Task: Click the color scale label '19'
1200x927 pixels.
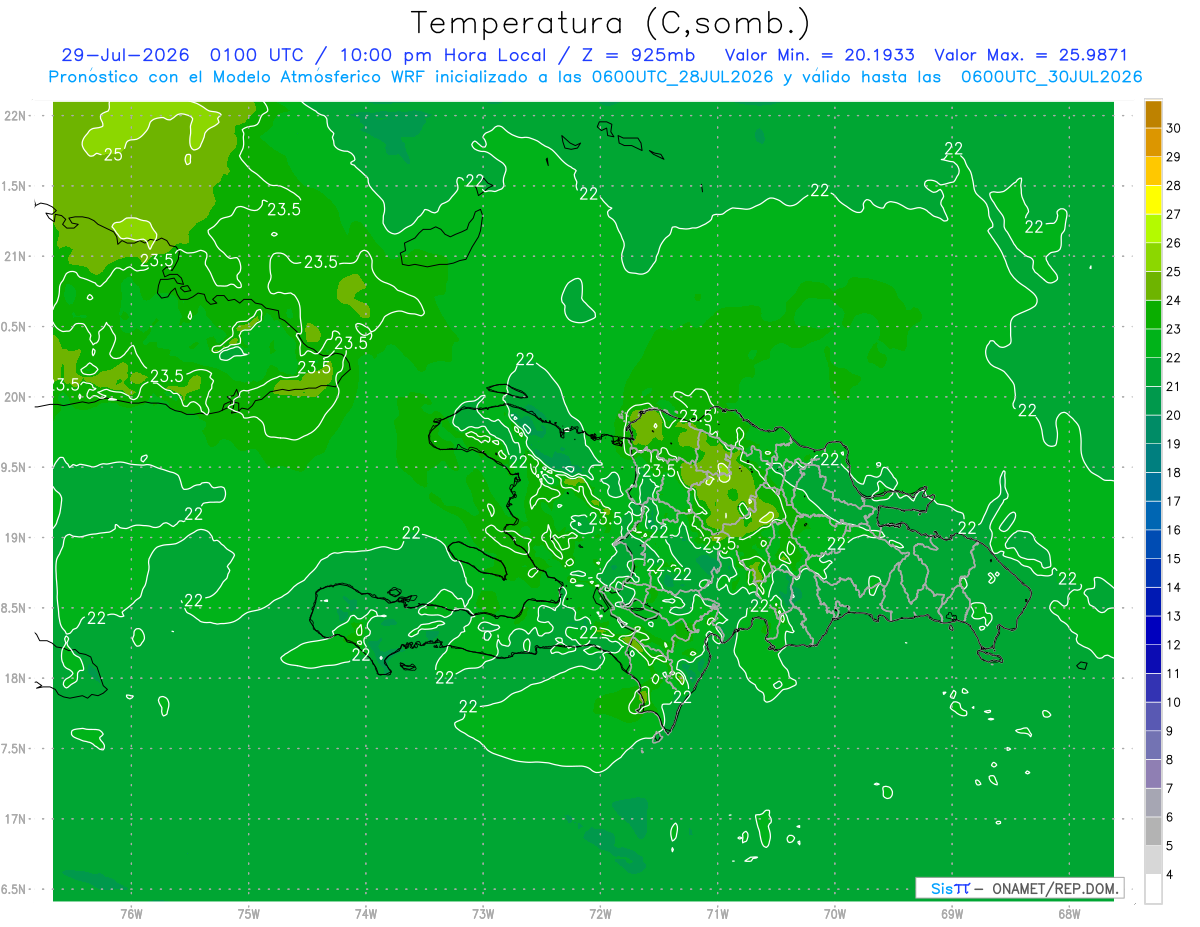Action: 1174,444
